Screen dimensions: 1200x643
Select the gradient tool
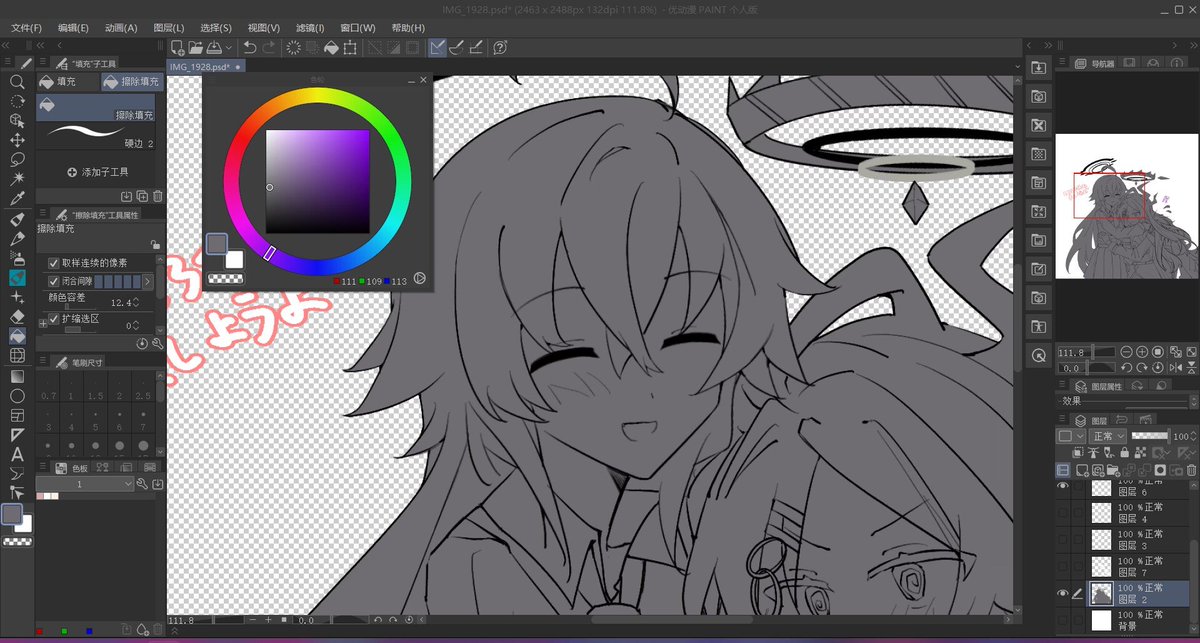[x=17, y=376]
